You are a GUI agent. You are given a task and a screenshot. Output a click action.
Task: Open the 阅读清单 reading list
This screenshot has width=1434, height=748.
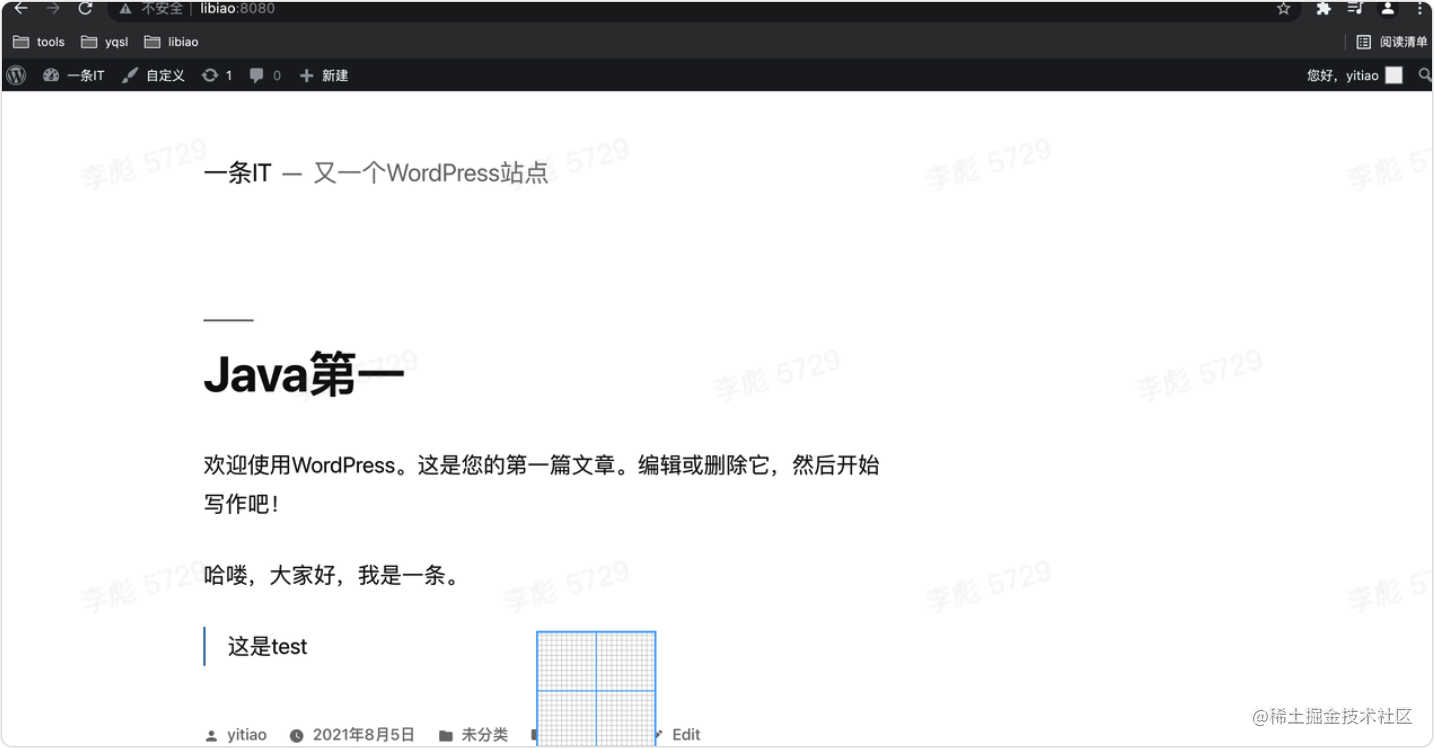pyautogui.click(x=1392, y=42)
